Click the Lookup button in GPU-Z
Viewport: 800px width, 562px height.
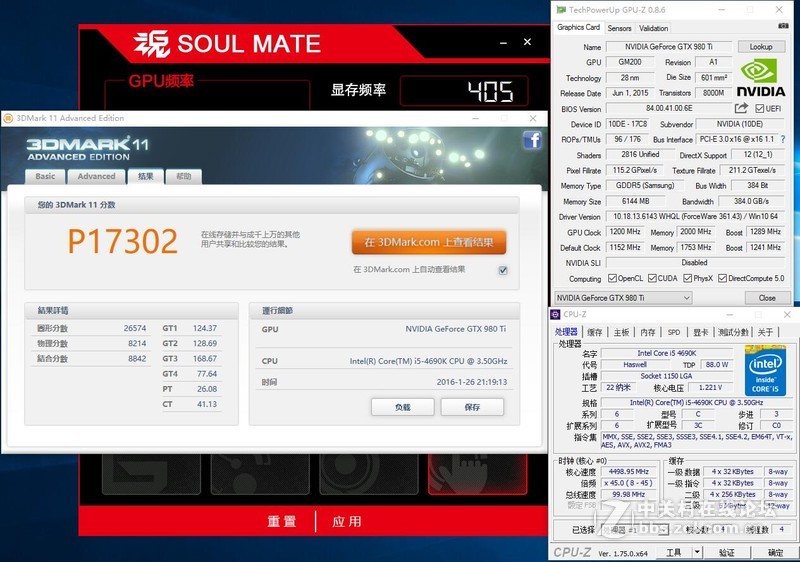click(x=761, y=47)
